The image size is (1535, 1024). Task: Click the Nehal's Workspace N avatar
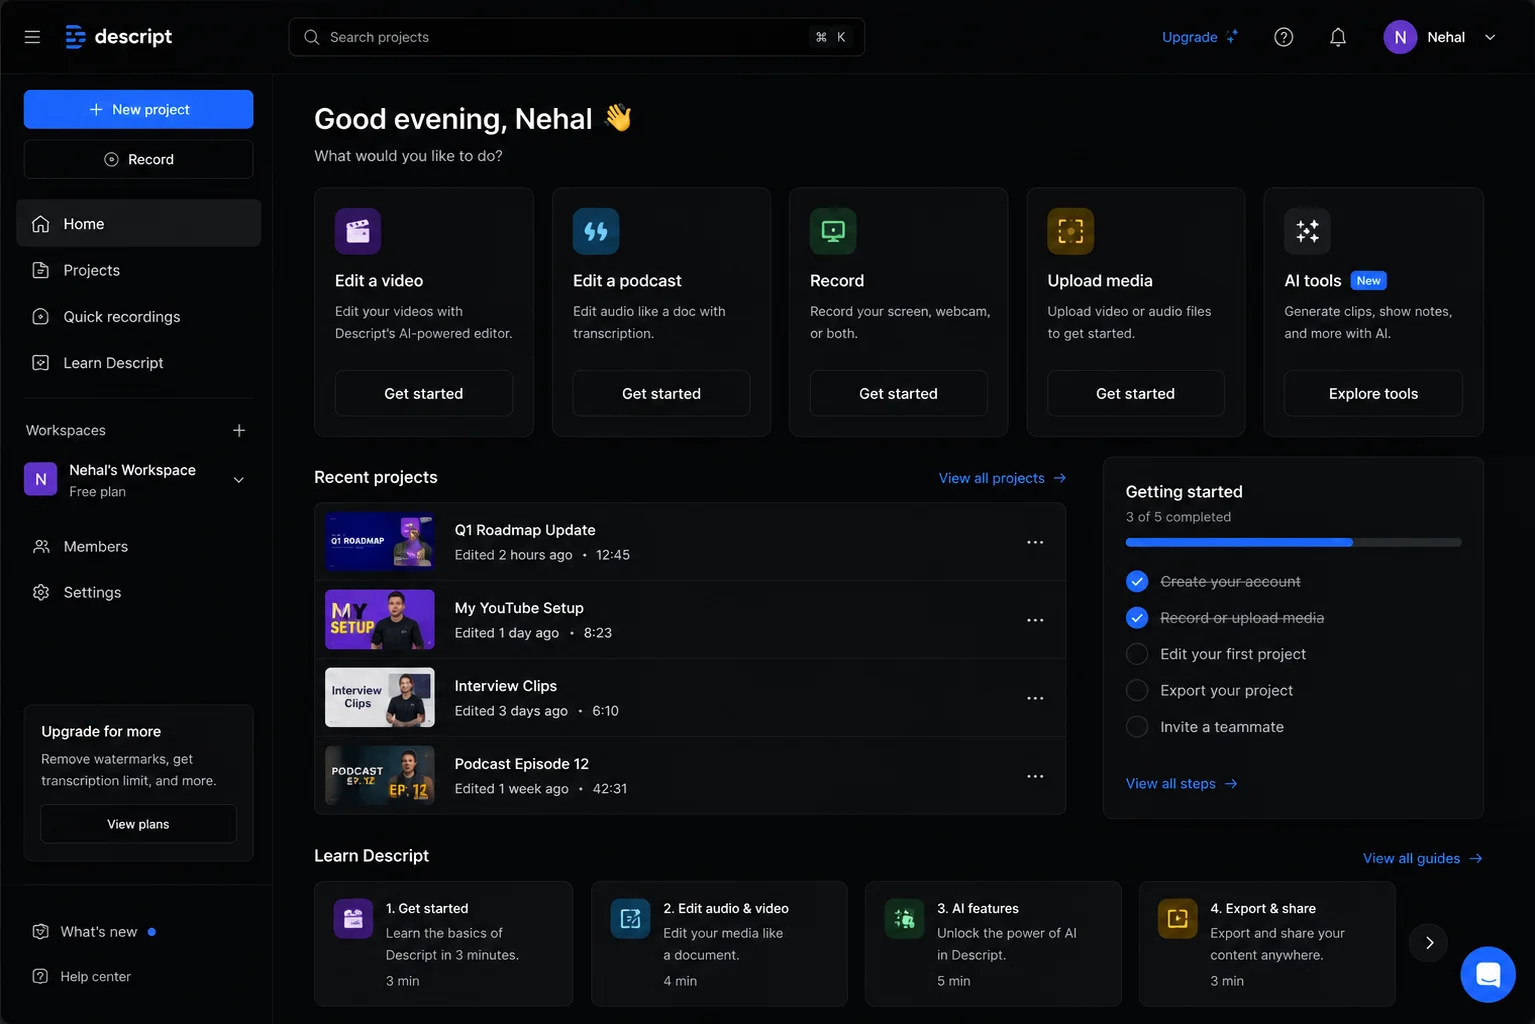pos(41,479)
